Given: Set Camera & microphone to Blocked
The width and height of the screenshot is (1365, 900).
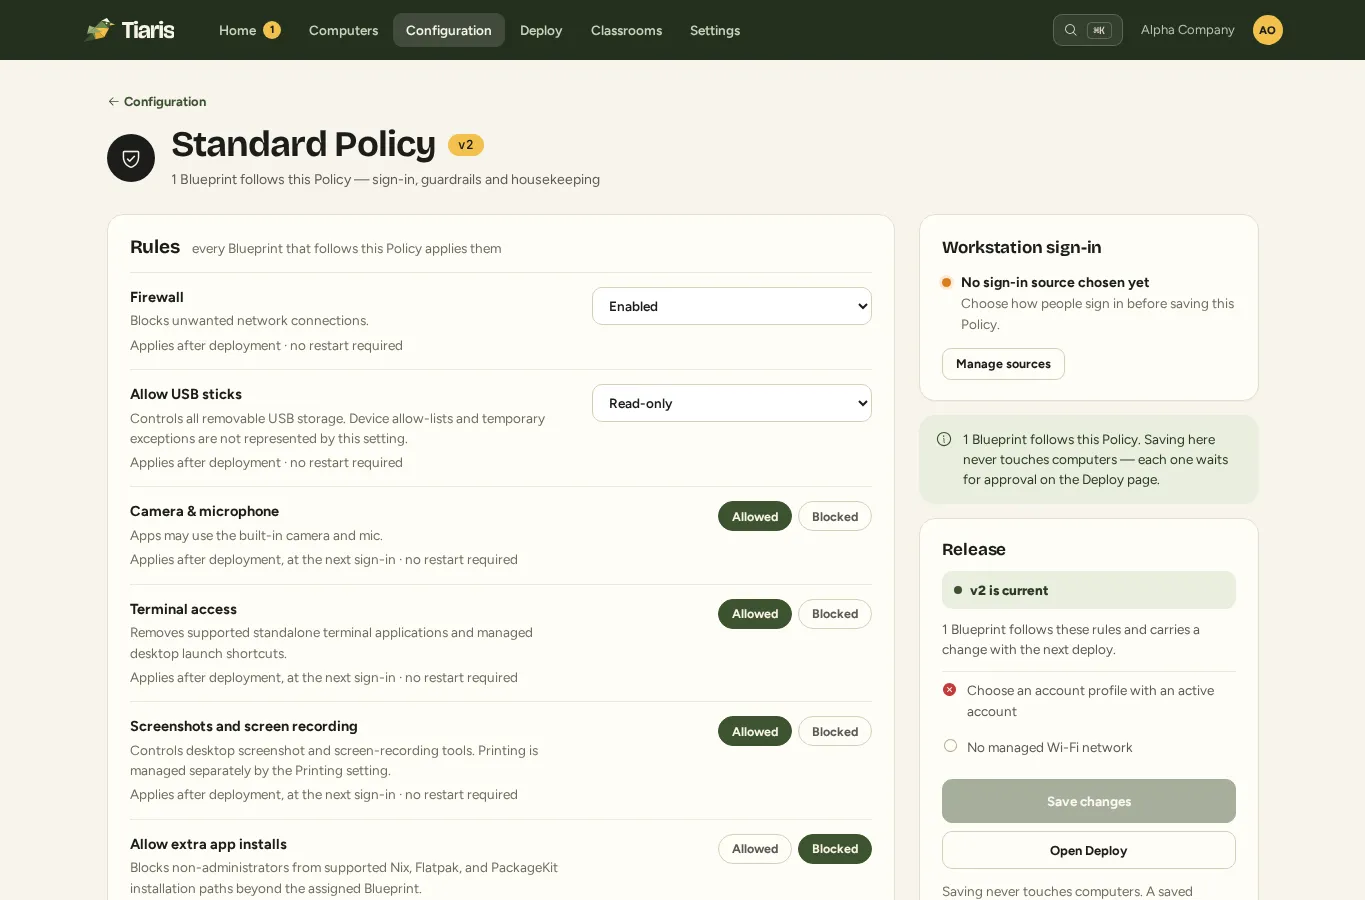Looking at the screenshot, I should click(835, 517).
